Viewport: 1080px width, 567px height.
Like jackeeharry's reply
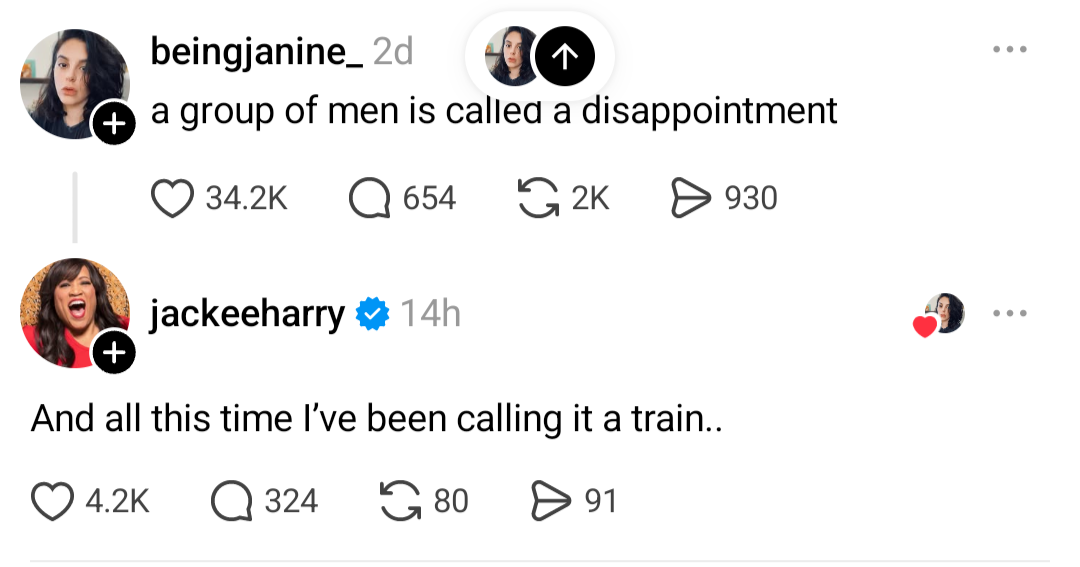click(x=52, y=501)
